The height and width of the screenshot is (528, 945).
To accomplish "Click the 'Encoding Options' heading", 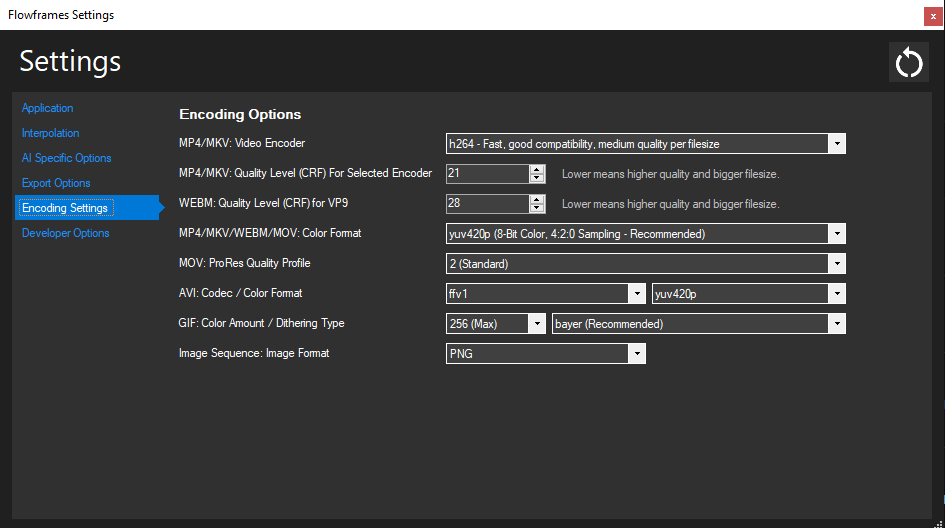I will 240,115.
